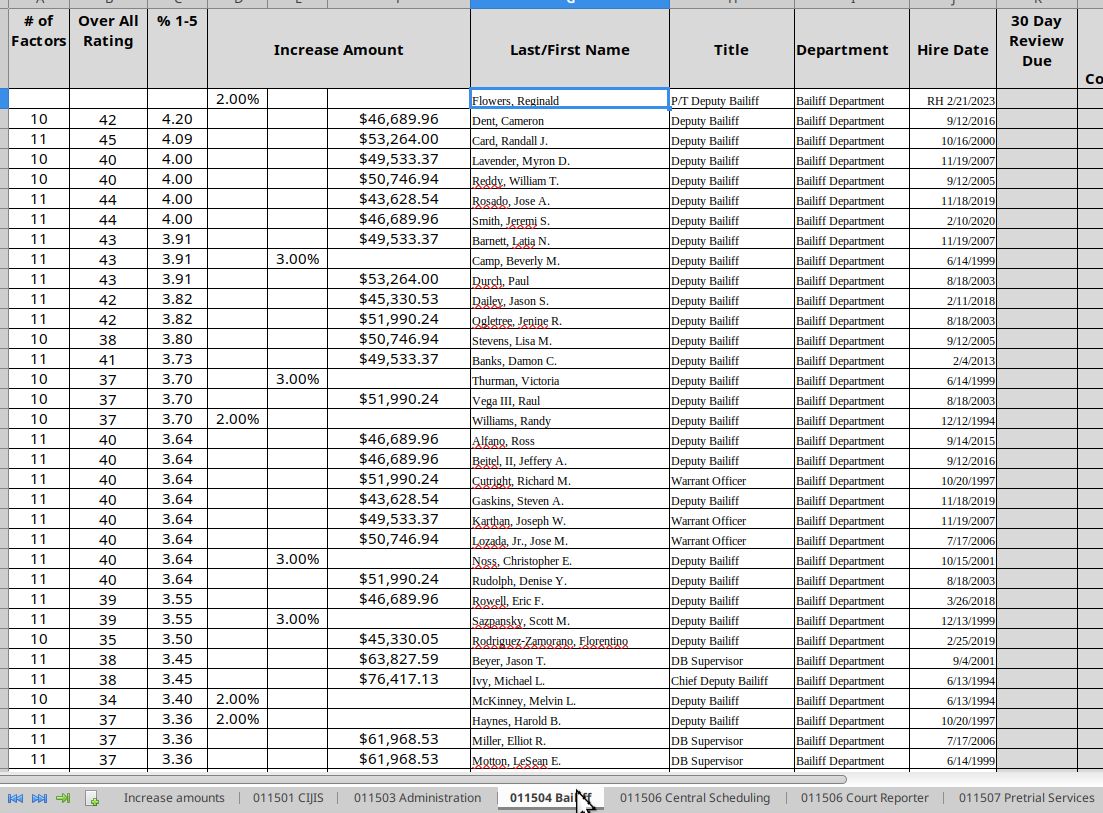This screenshot has height=813, width=1103.
Task: Click the horizontal scrollbar above sheet tabs
Action: click(x=422, y=779)
